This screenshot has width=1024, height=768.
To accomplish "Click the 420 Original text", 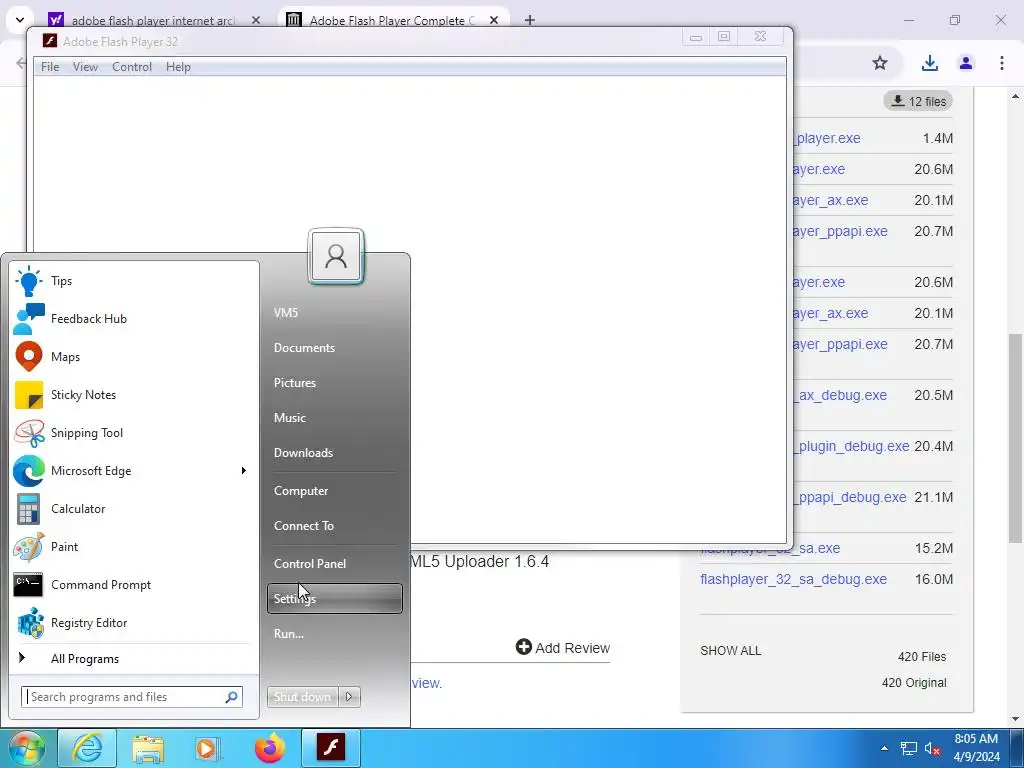I will pos(914,683).
